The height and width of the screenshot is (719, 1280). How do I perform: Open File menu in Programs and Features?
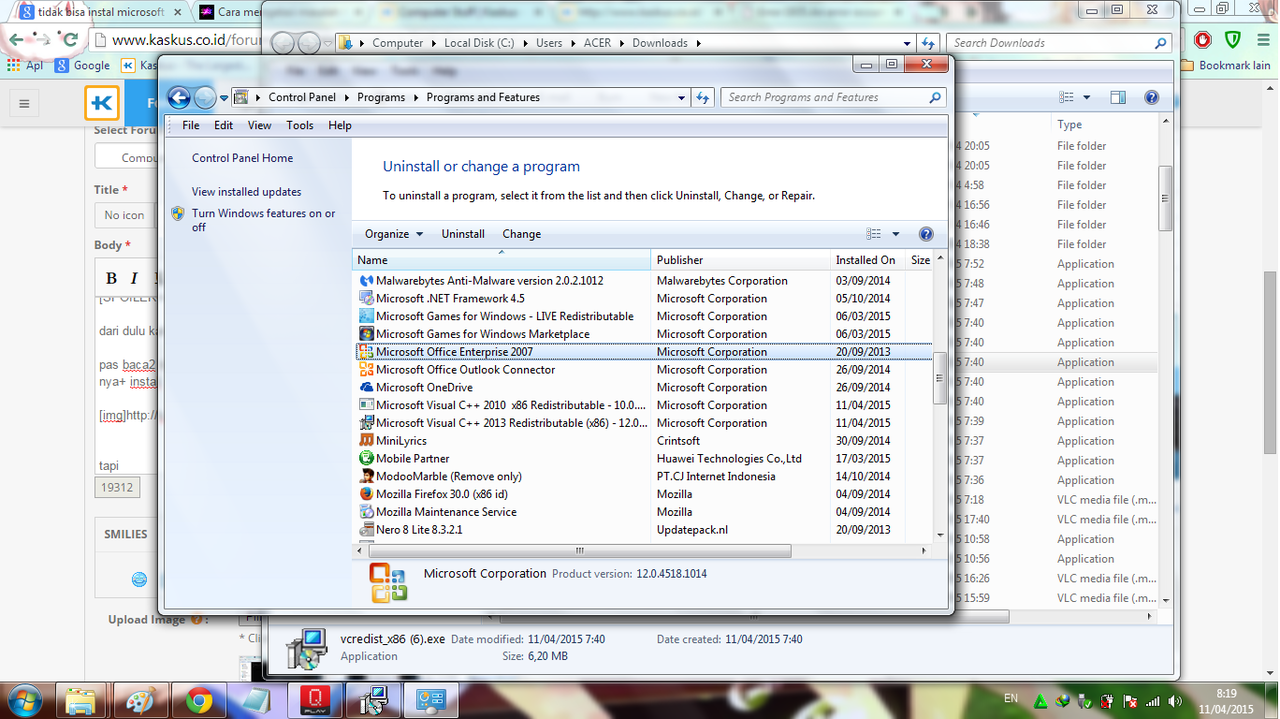191,126
